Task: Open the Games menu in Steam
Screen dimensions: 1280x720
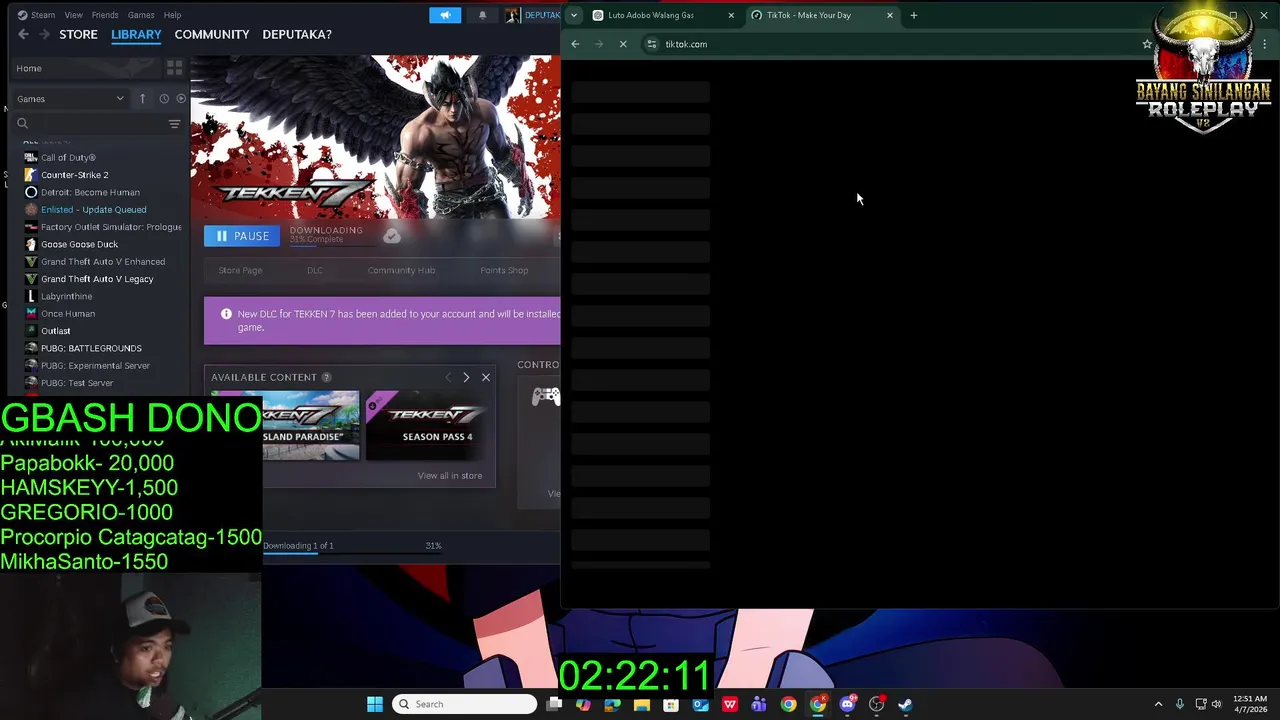Action: pos(141,15)
